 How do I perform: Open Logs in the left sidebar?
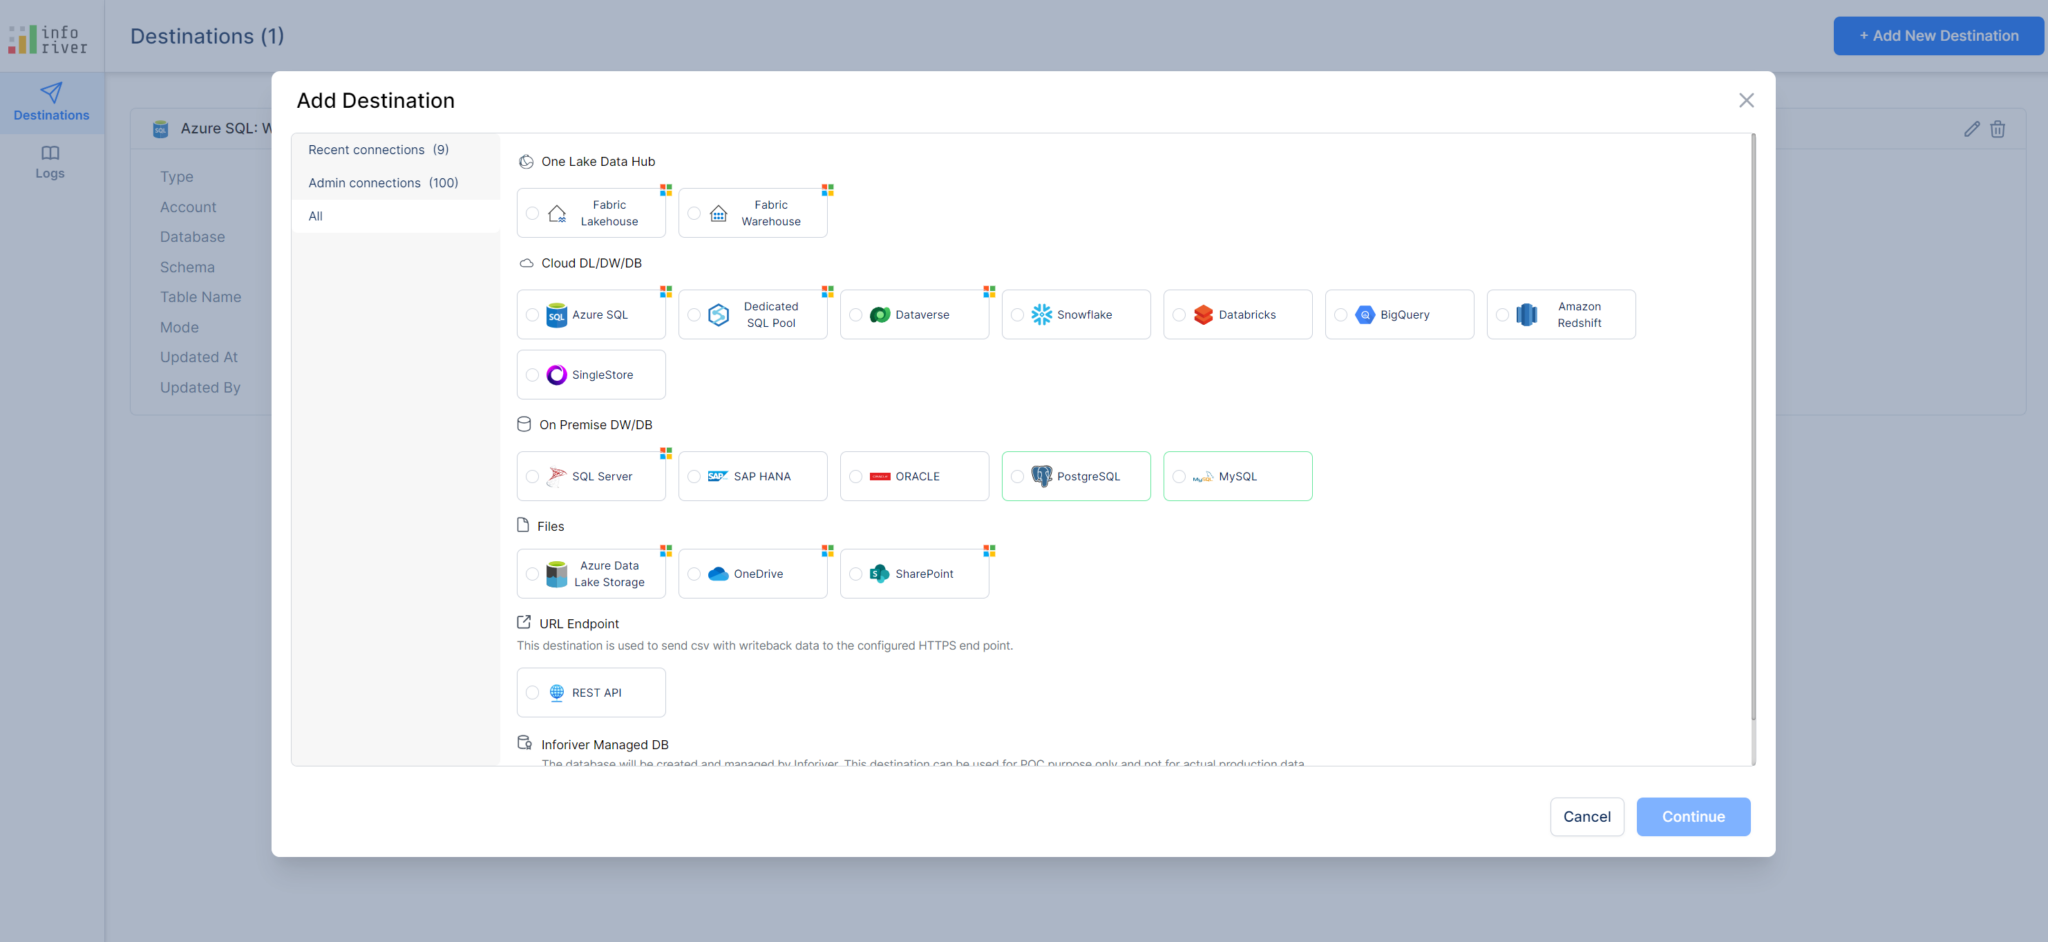pos(50,162)
